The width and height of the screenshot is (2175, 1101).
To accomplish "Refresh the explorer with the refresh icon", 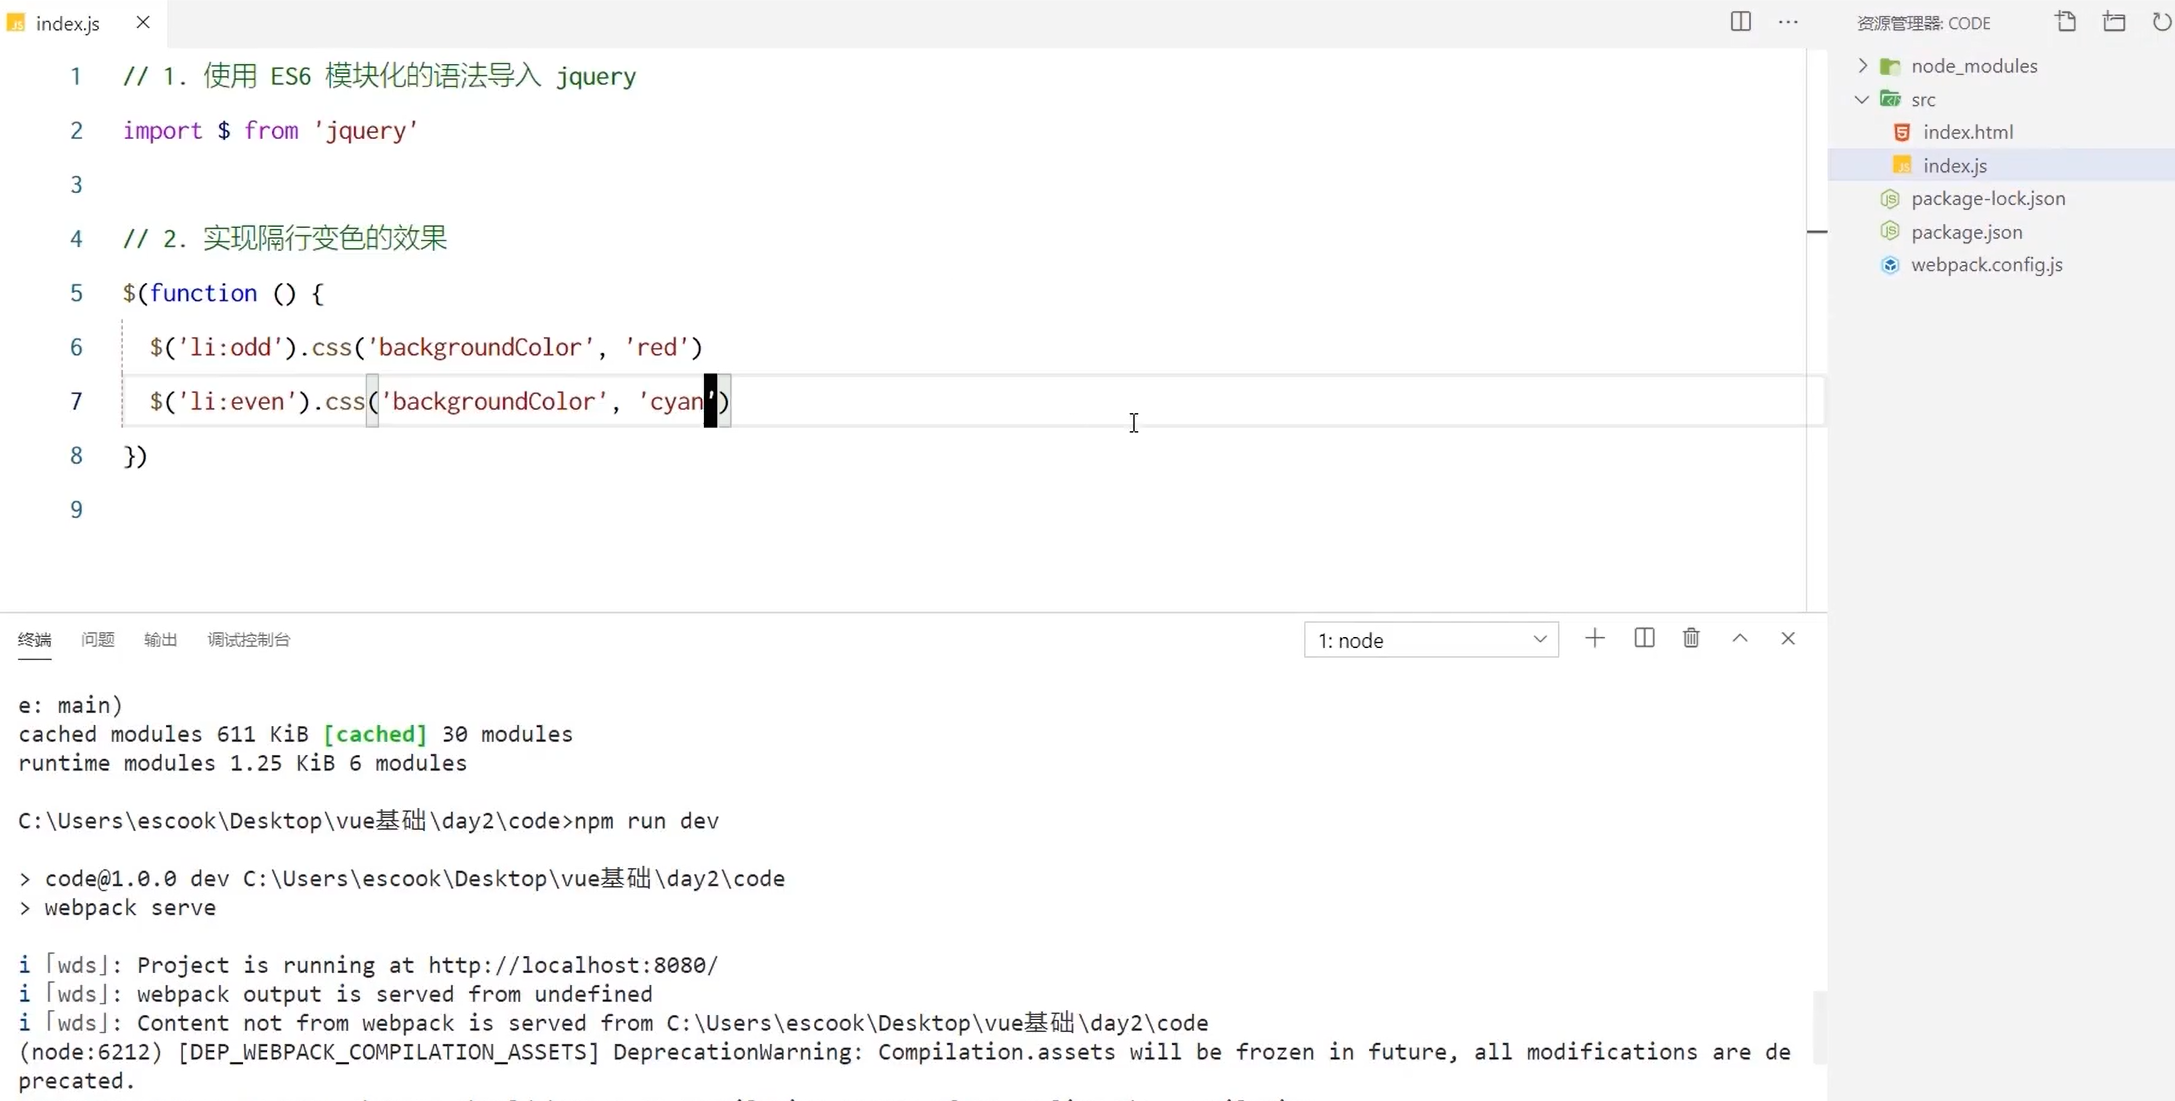I will click(x=2161, y=22).
